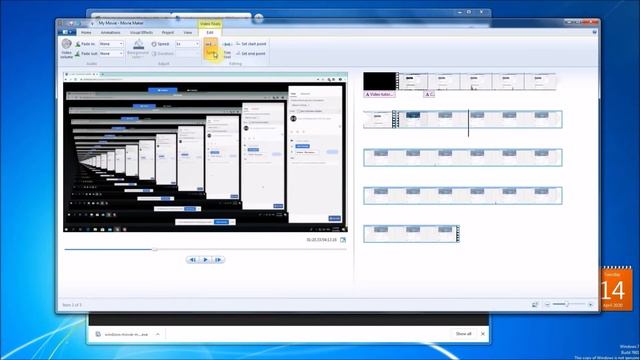Click the zoom in plus button

click(590, 304)
